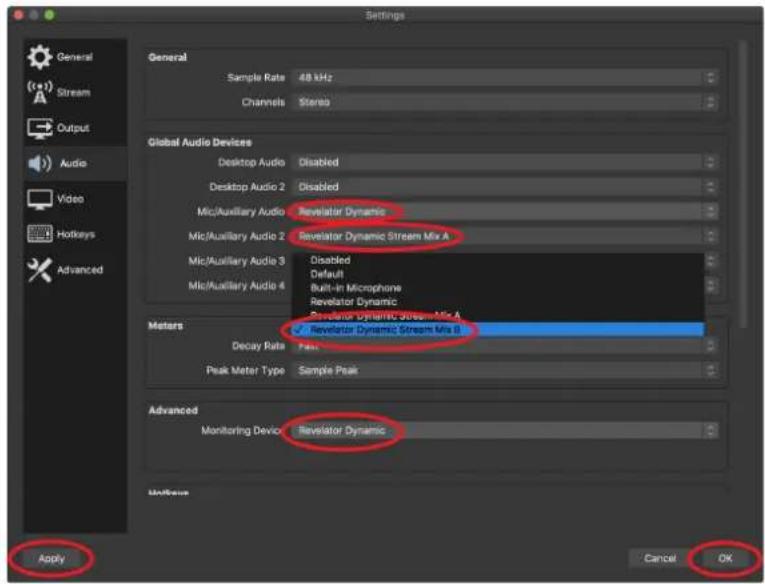Choose Default in the open list
The image size is (765, 584).
pos(498,274)
